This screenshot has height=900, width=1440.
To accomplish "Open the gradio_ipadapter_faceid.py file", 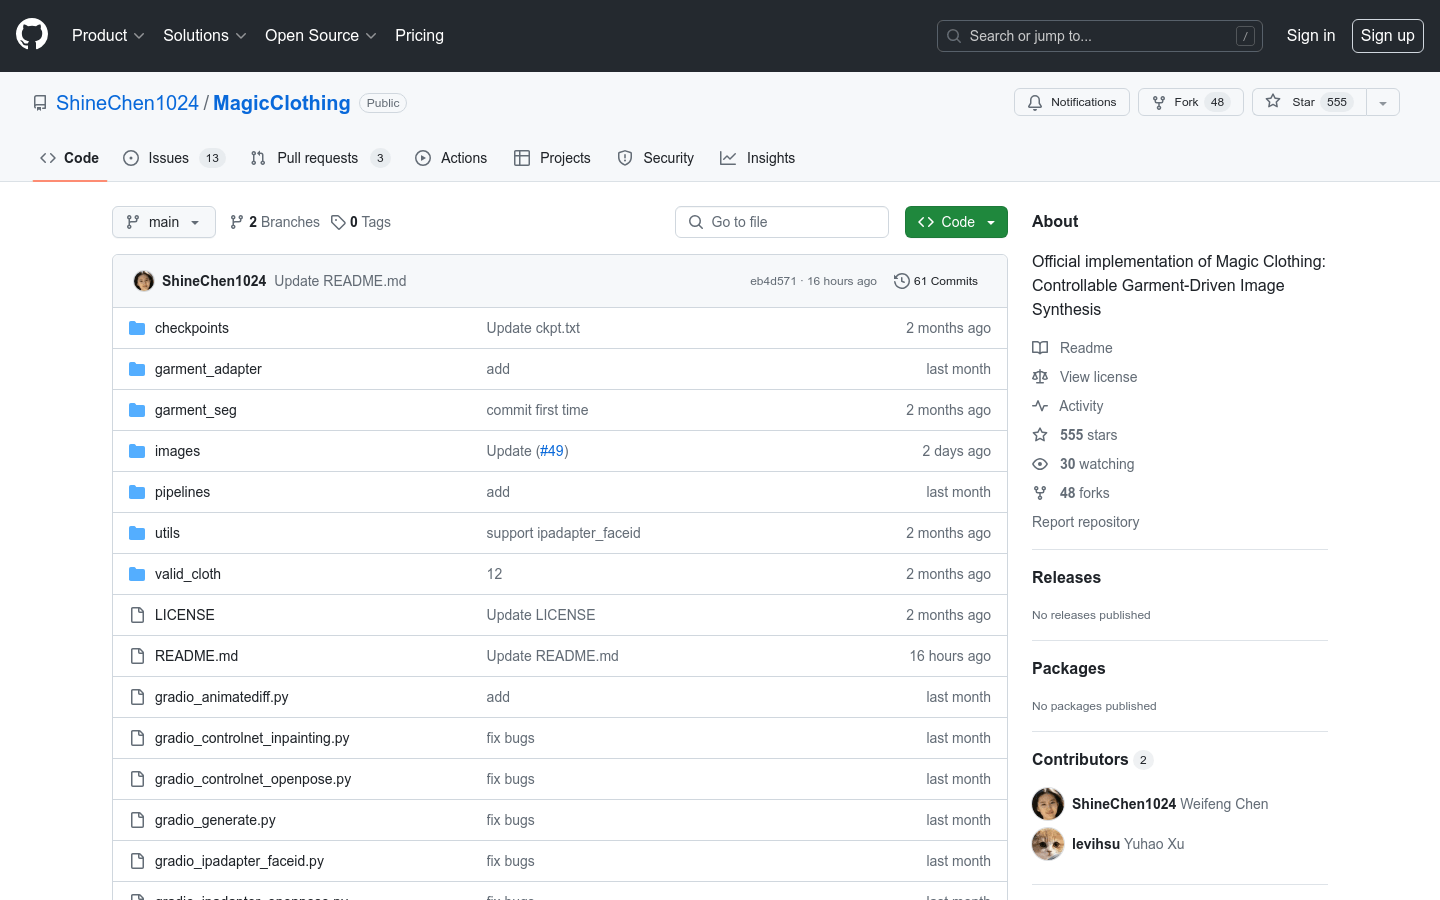I will coord(239,861).
